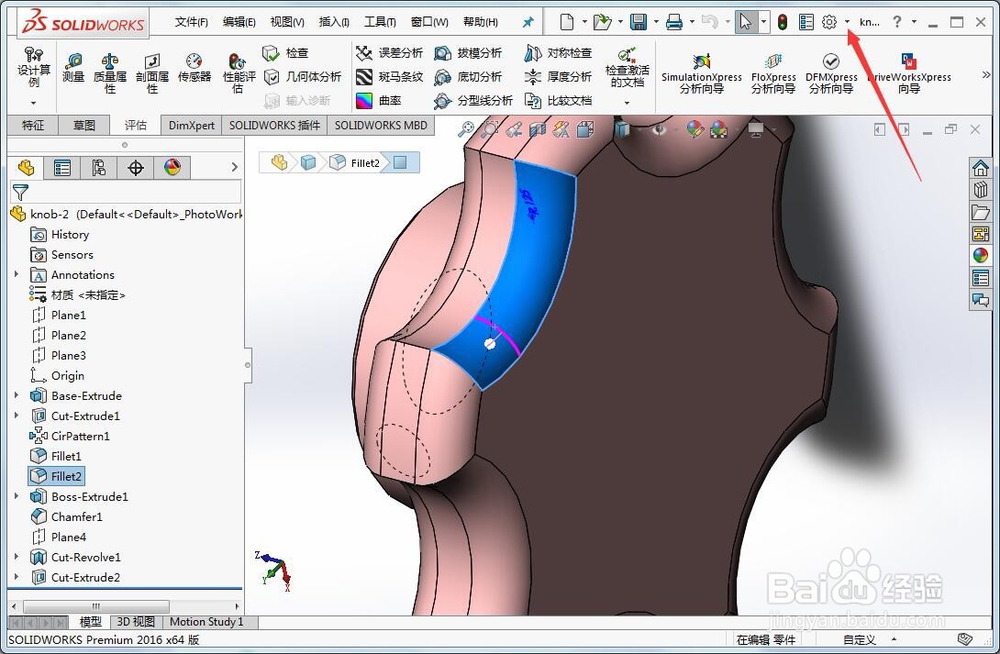This screenshot has width=1000, height=654.
Task: Open the 插入(I) menu
Action: [x=334, y=22]
